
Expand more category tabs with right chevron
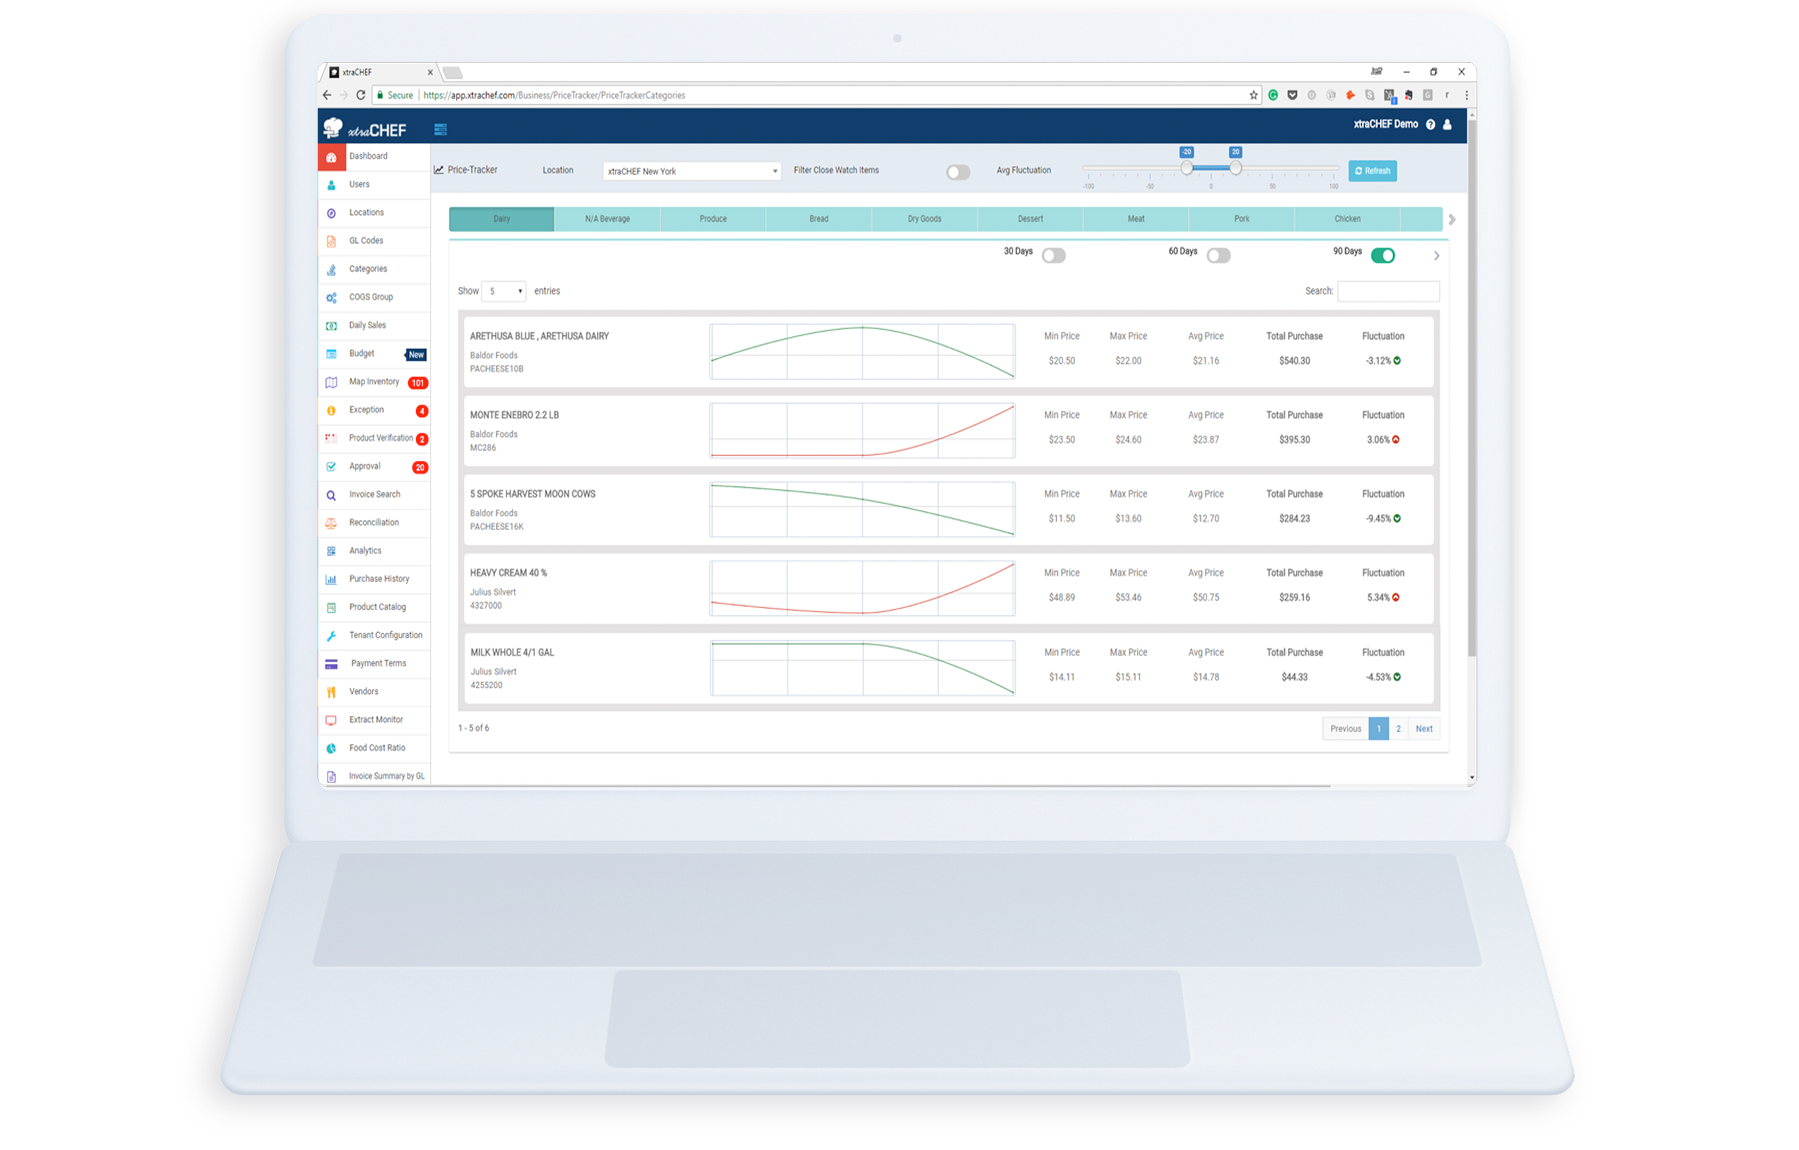point(1452,220)
